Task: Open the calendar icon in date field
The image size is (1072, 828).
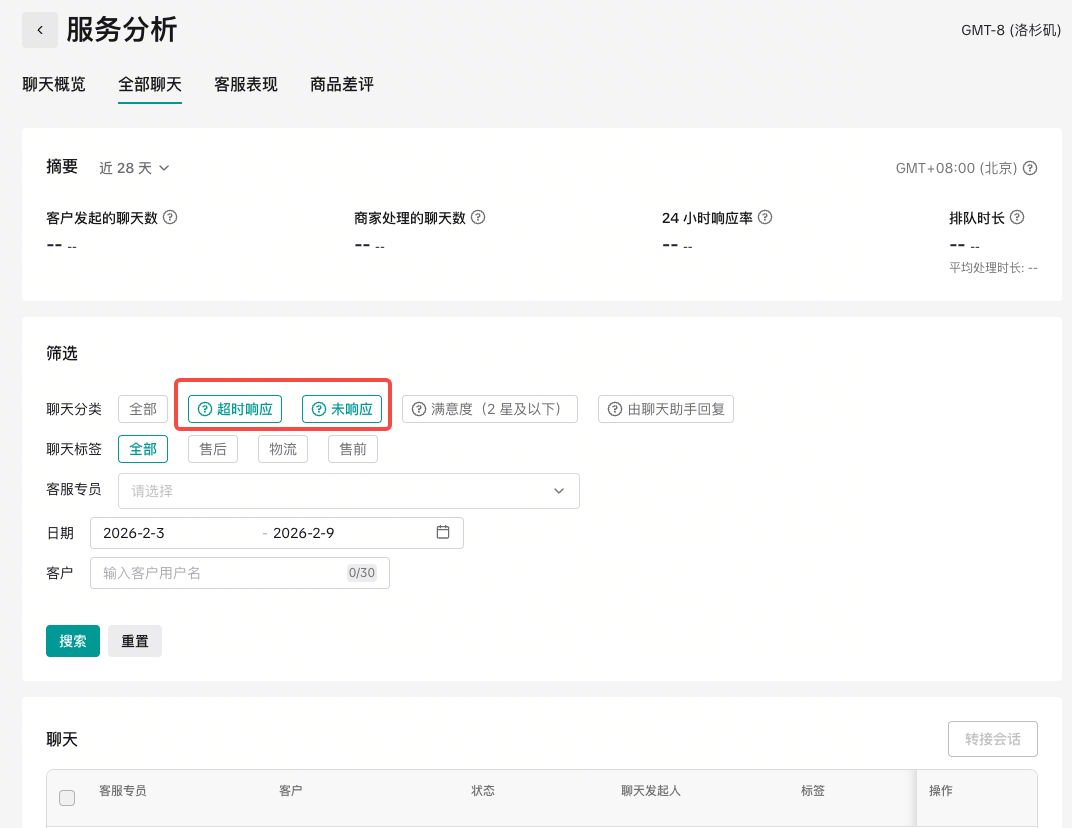Action: pyautogui.click(x=443, y=532)
